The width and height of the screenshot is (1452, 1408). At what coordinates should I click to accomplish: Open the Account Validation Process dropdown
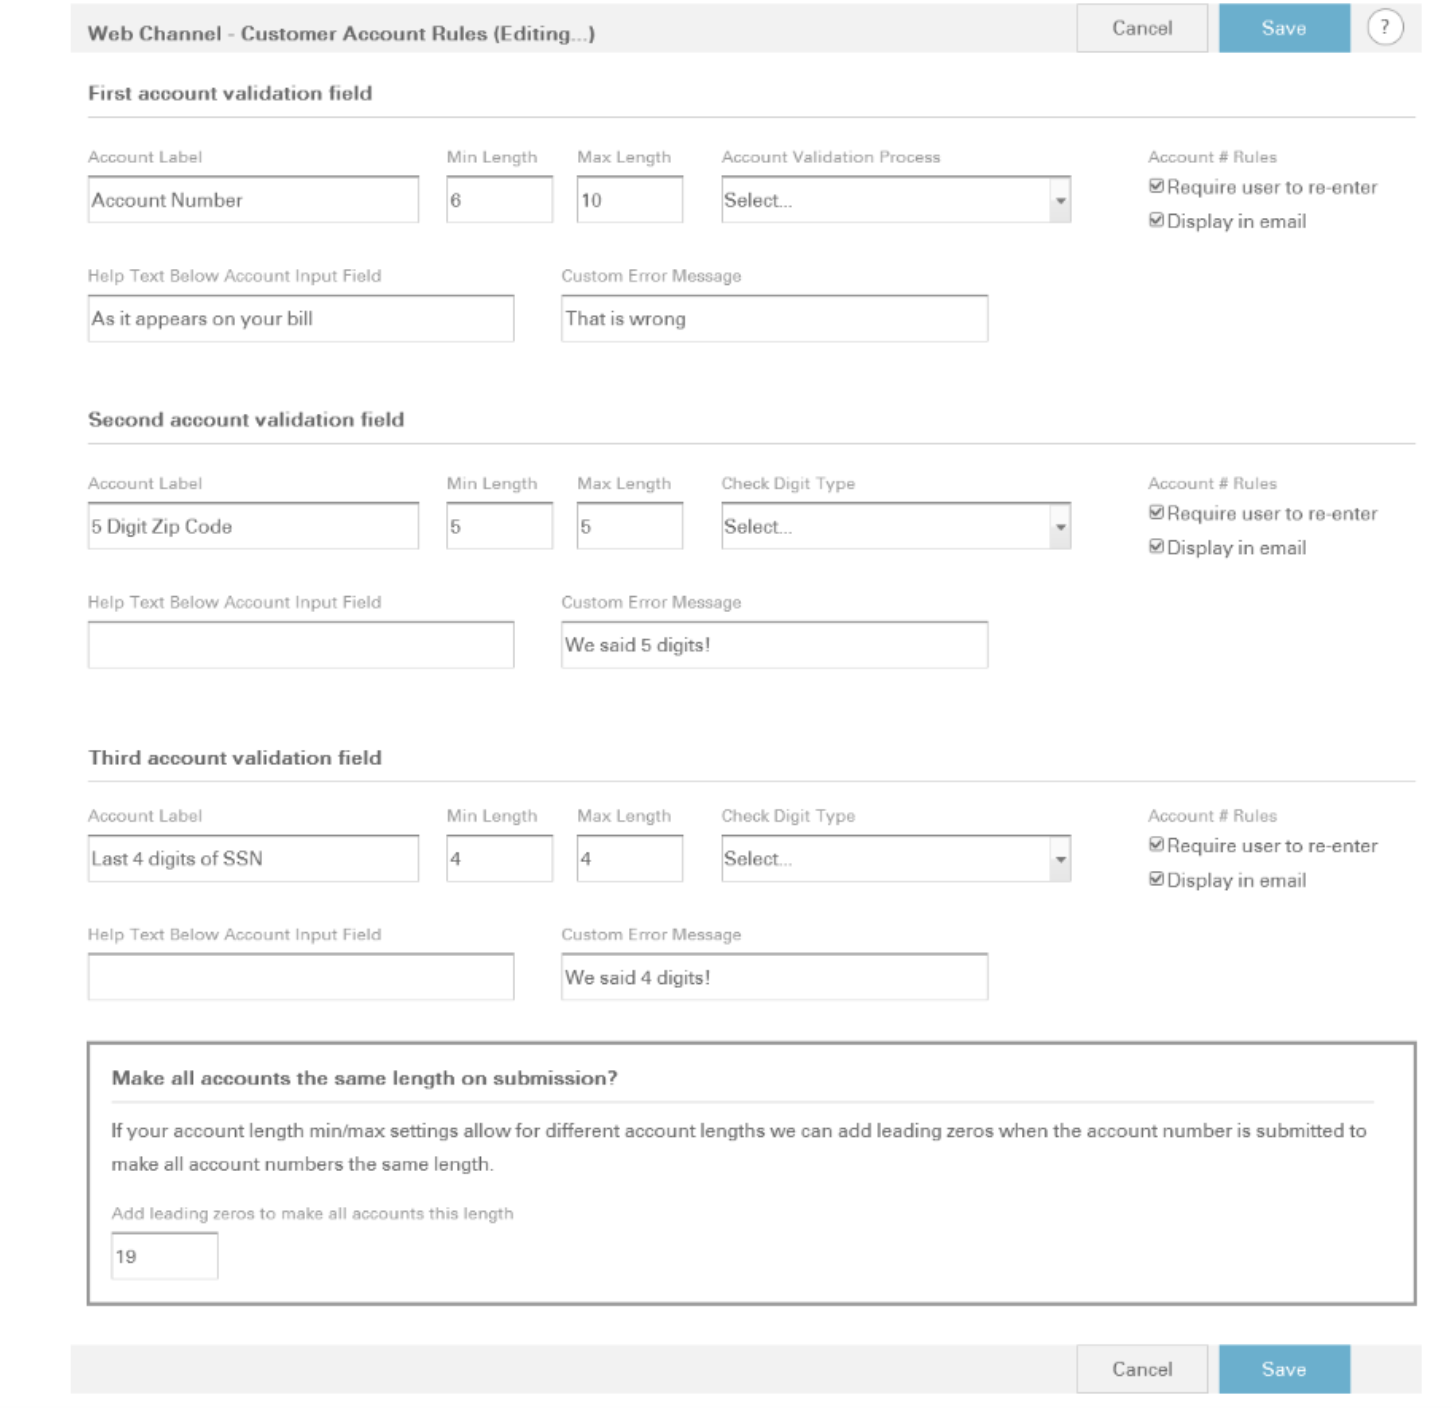pos(893,198)
